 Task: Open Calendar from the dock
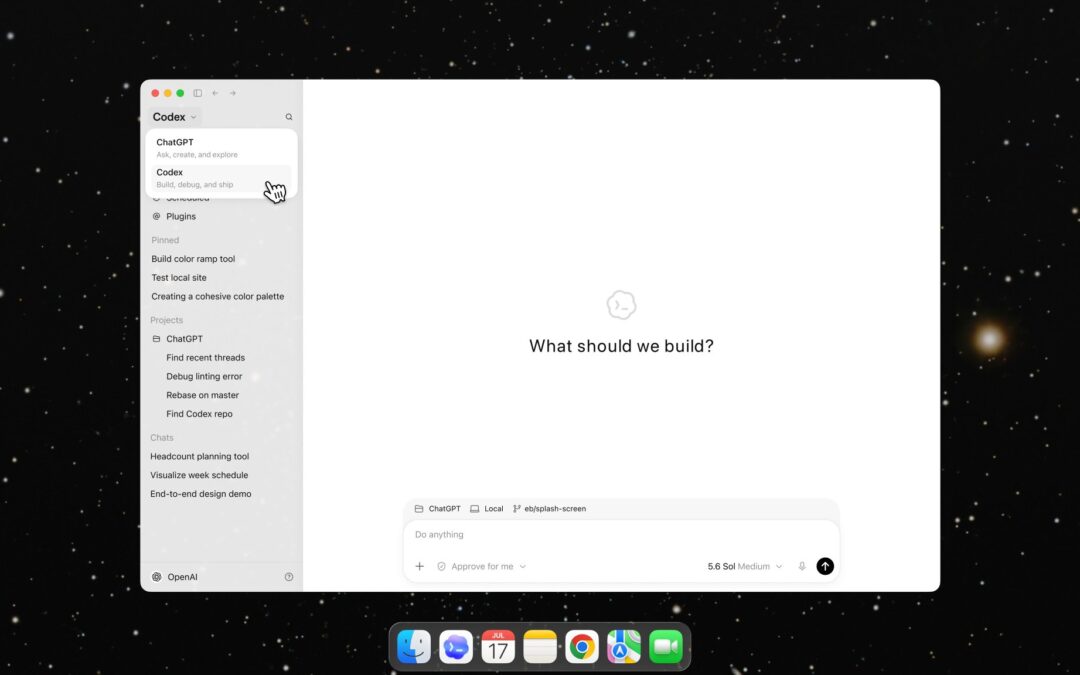coord(498,647)
